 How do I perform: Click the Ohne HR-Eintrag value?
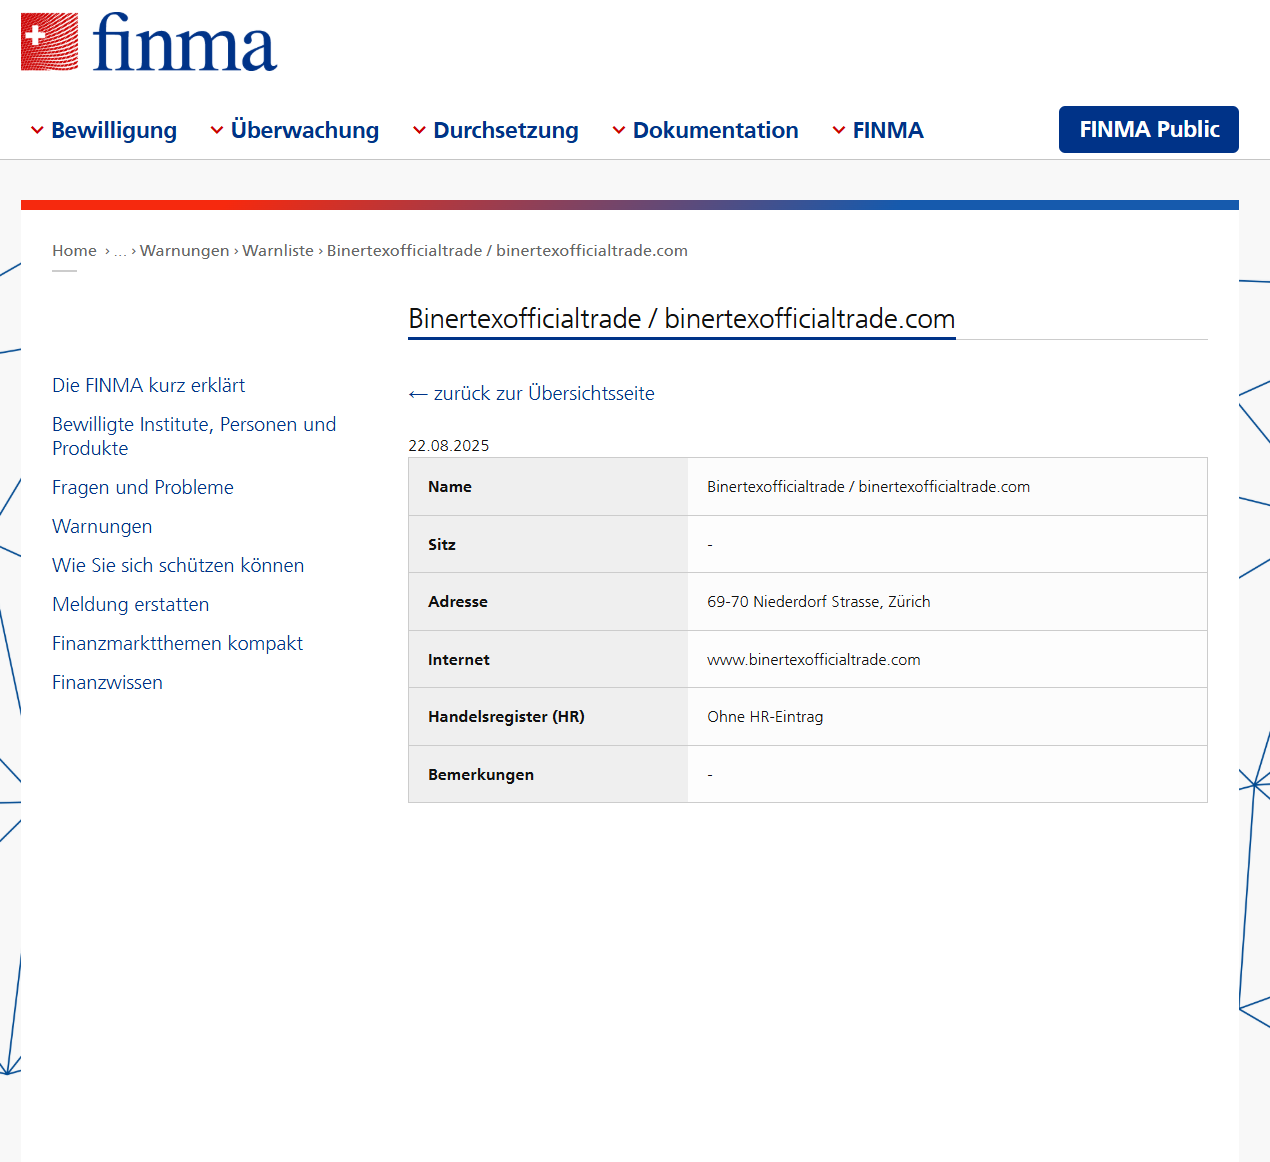pyautogui.click(x=765, y=717)
